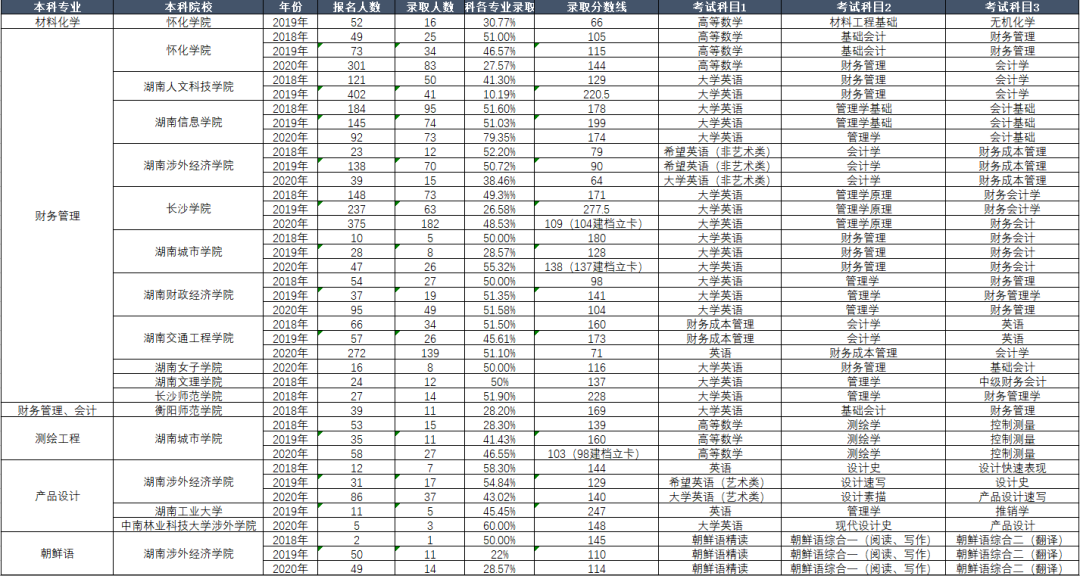Image resolution: width=1080 pixels, height=576 pixels.
Task: Select the 朝鲜语 major cell
Action: click(57, 553)
